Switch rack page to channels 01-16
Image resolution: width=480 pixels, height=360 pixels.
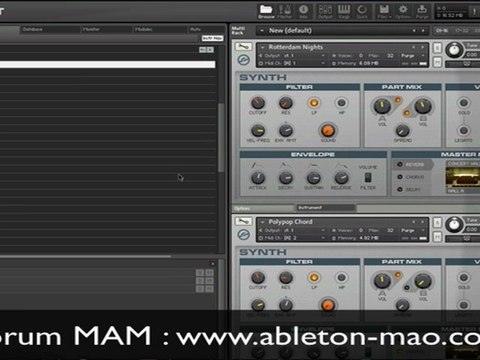[x=442, y=31]
